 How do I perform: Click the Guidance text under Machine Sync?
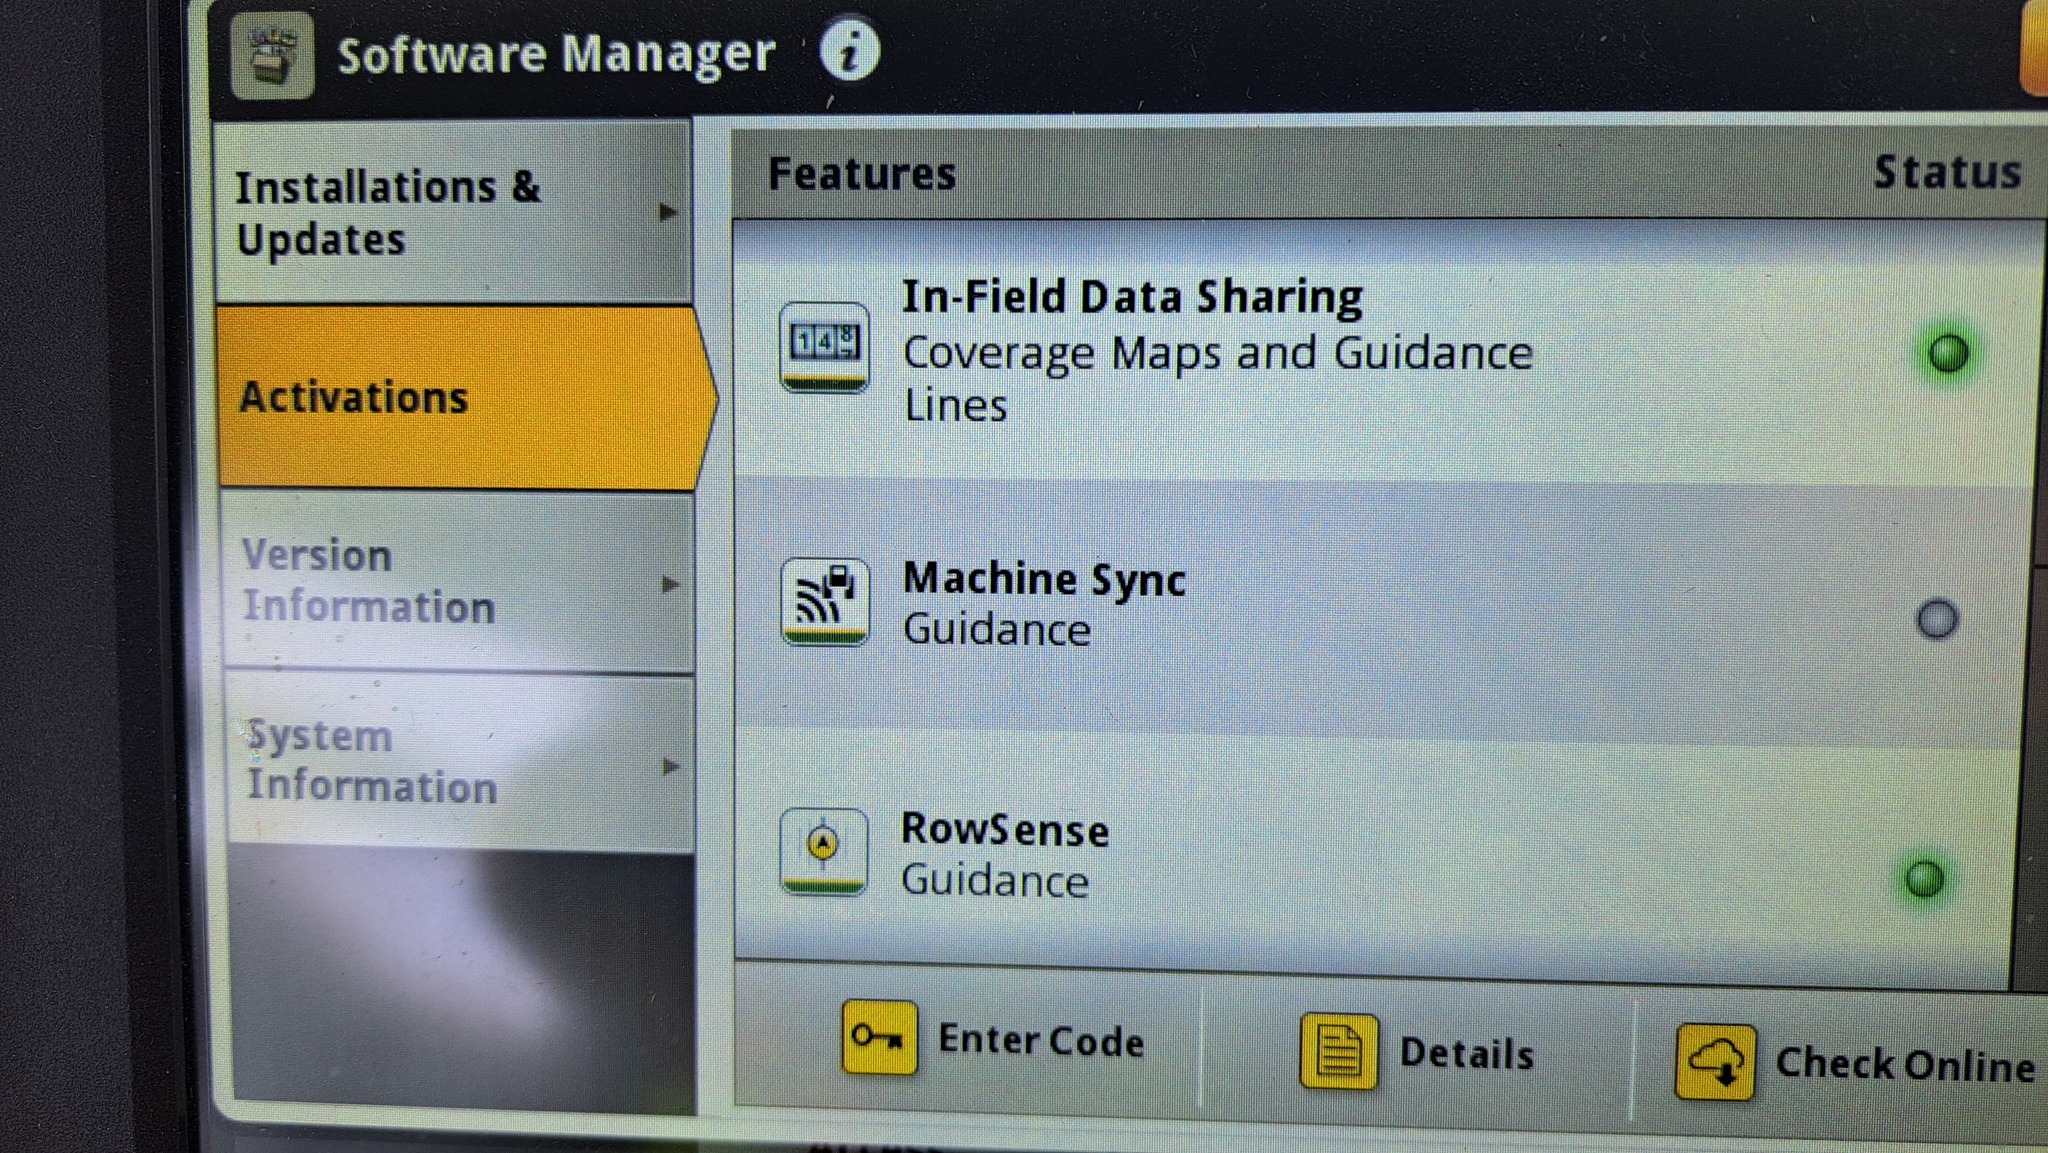click(996, 630)
